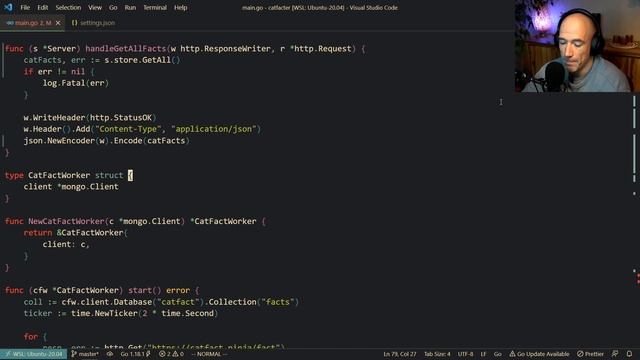This screenshot has width=640, height=360.
Task: Open the Terminal menu
Action: 155,7
